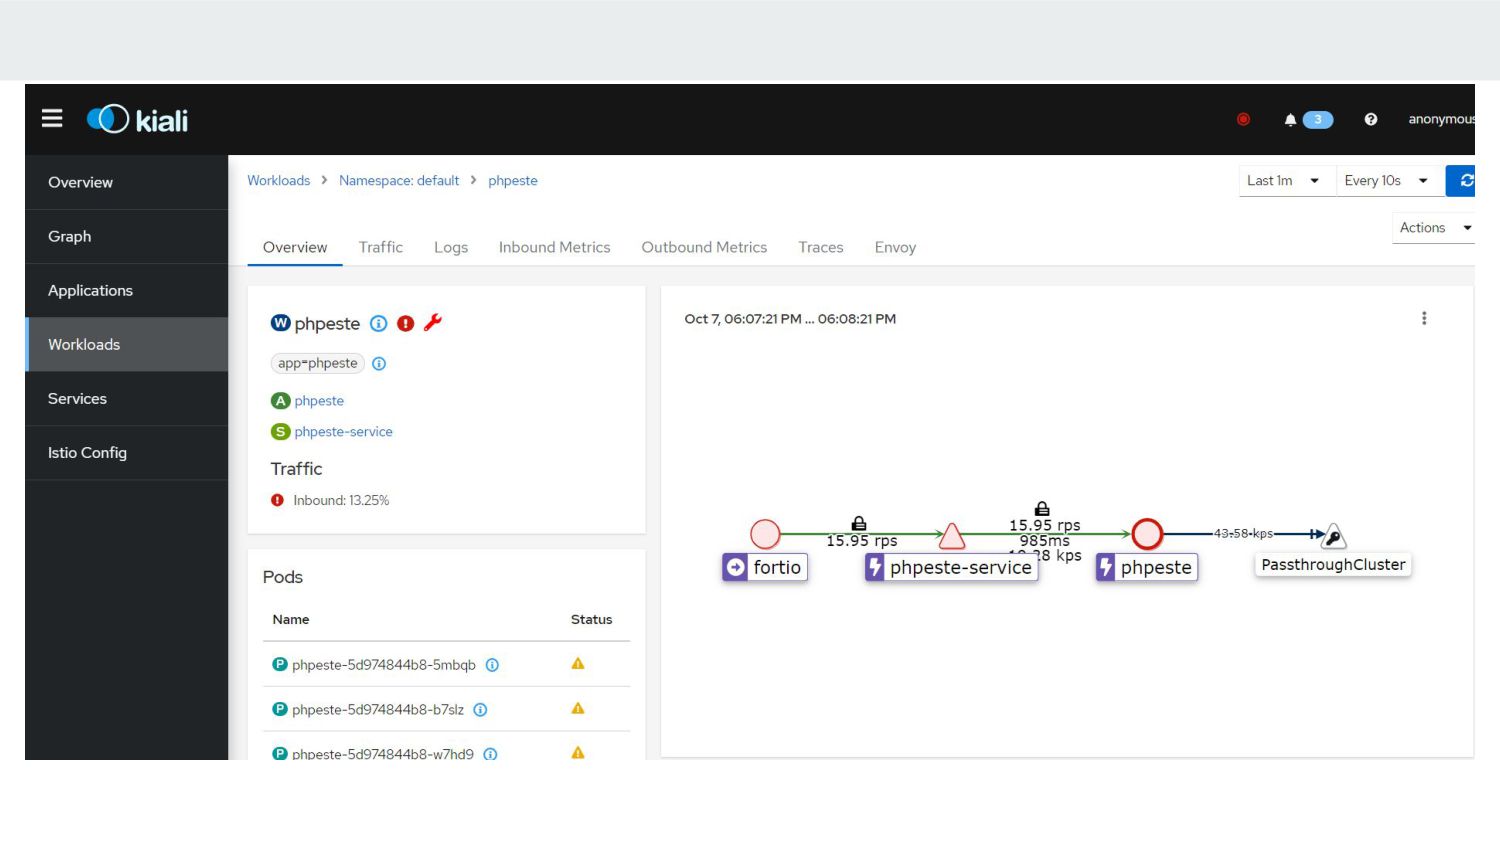The height and width of the screenshot is (844, 1500).
Task: Switch to the Outbound Metrics tab
Action: pos(704,247)
